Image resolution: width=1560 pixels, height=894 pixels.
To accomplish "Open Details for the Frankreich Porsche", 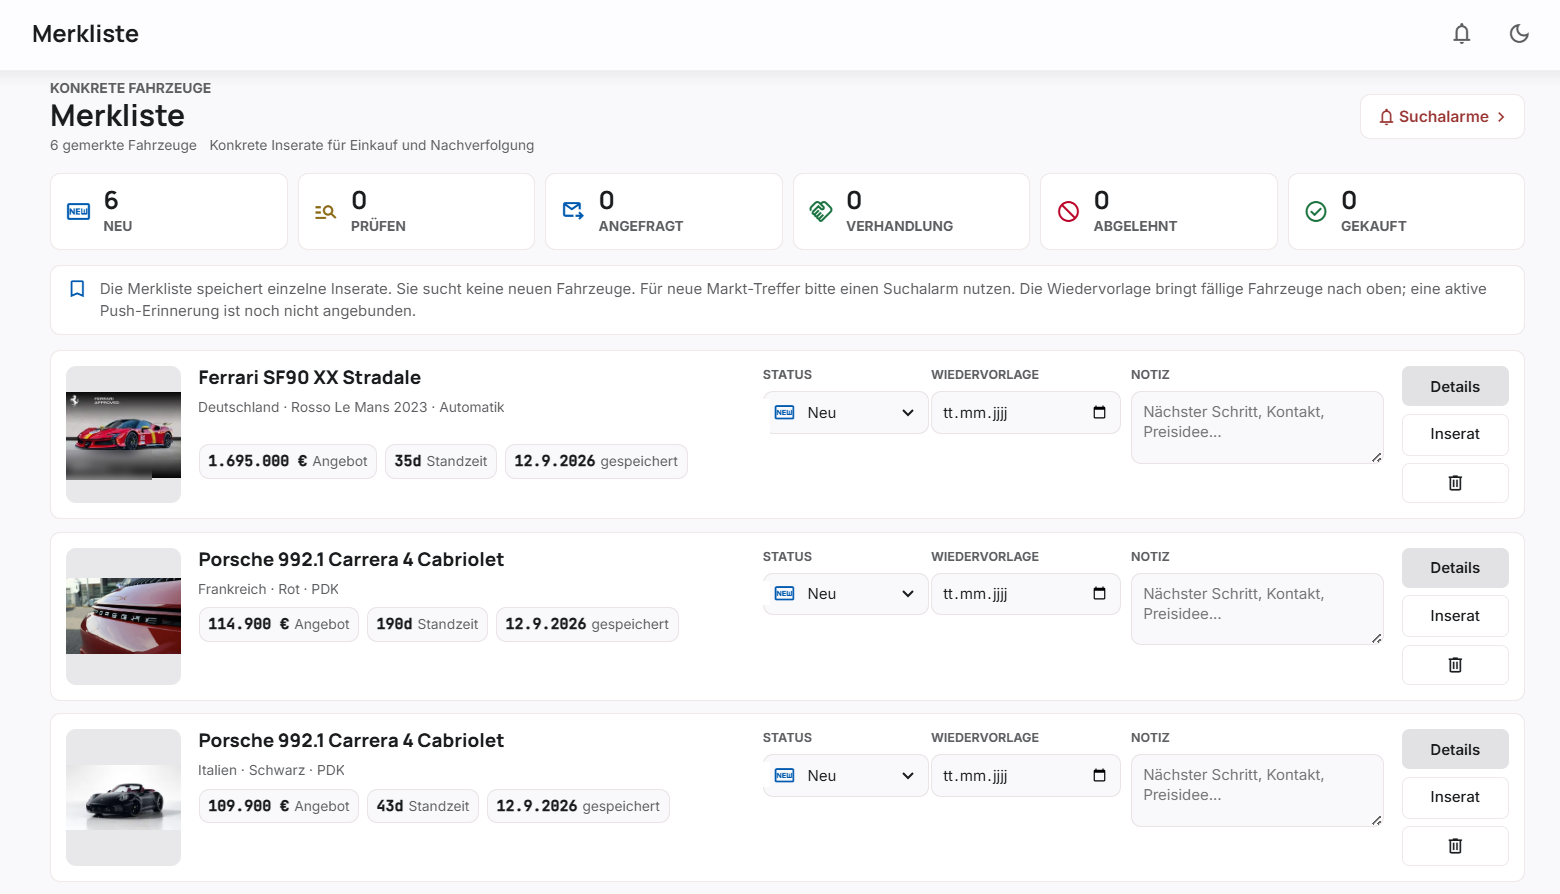I will click(x=1455, y=568).
